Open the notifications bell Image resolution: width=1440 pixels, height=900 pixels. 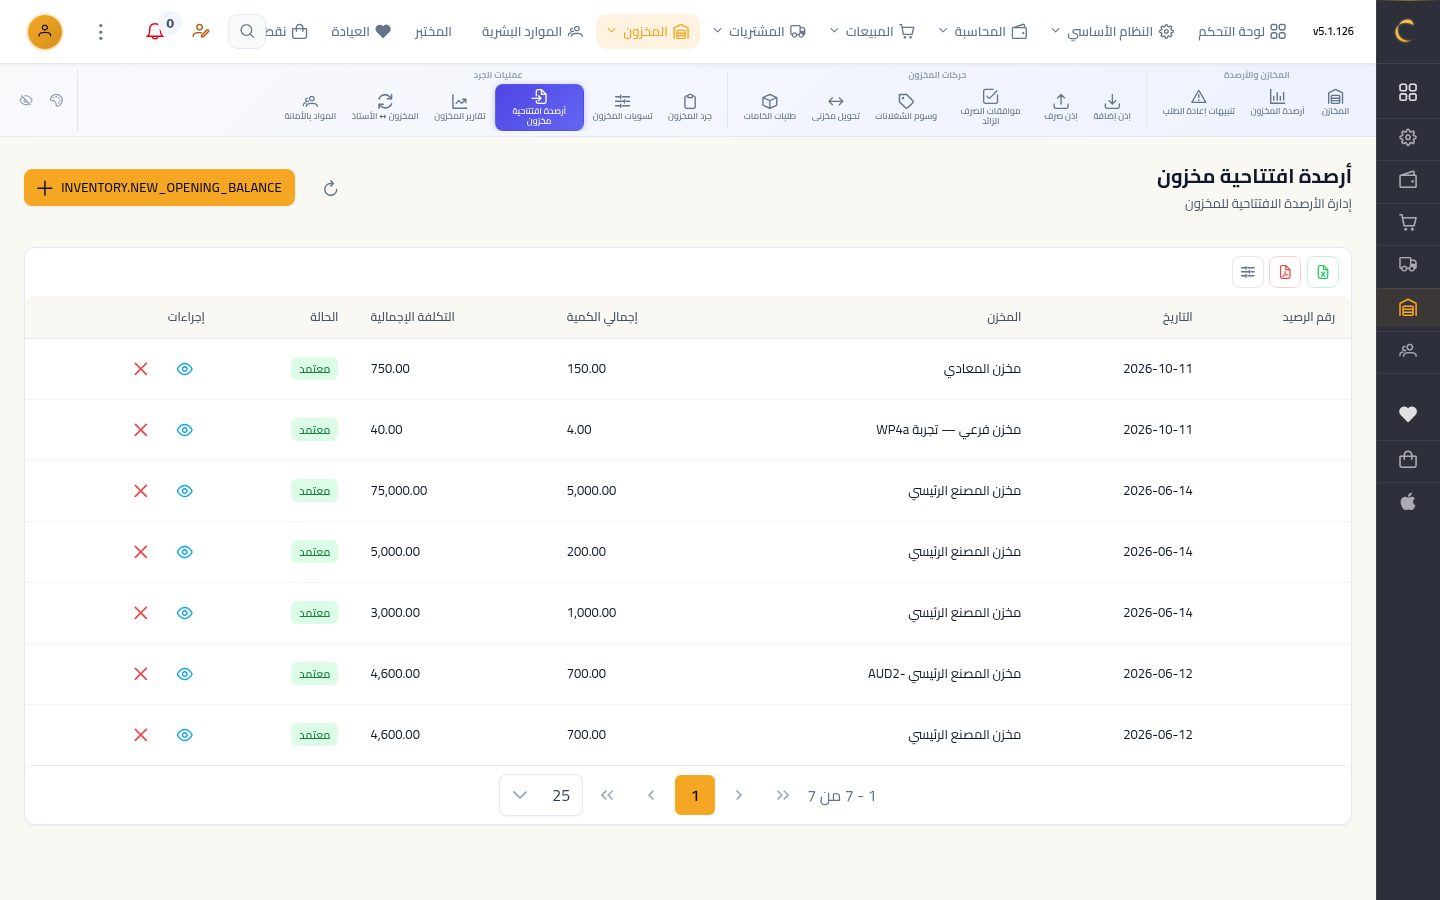(x=155, y=32)
